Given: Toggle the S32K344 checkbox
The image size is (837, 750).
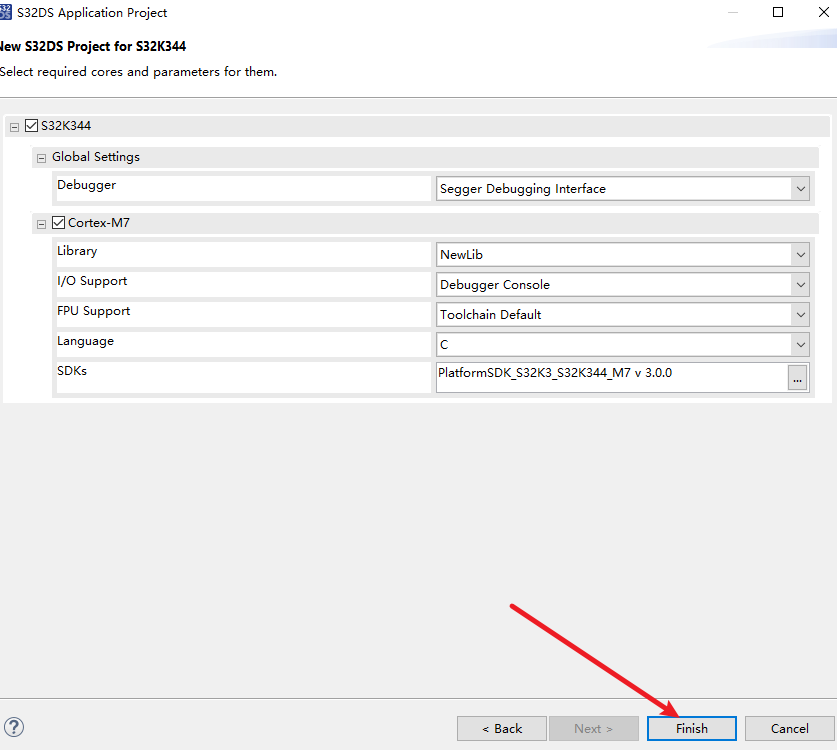Looking at the screenshot, I should coord(31,126).
